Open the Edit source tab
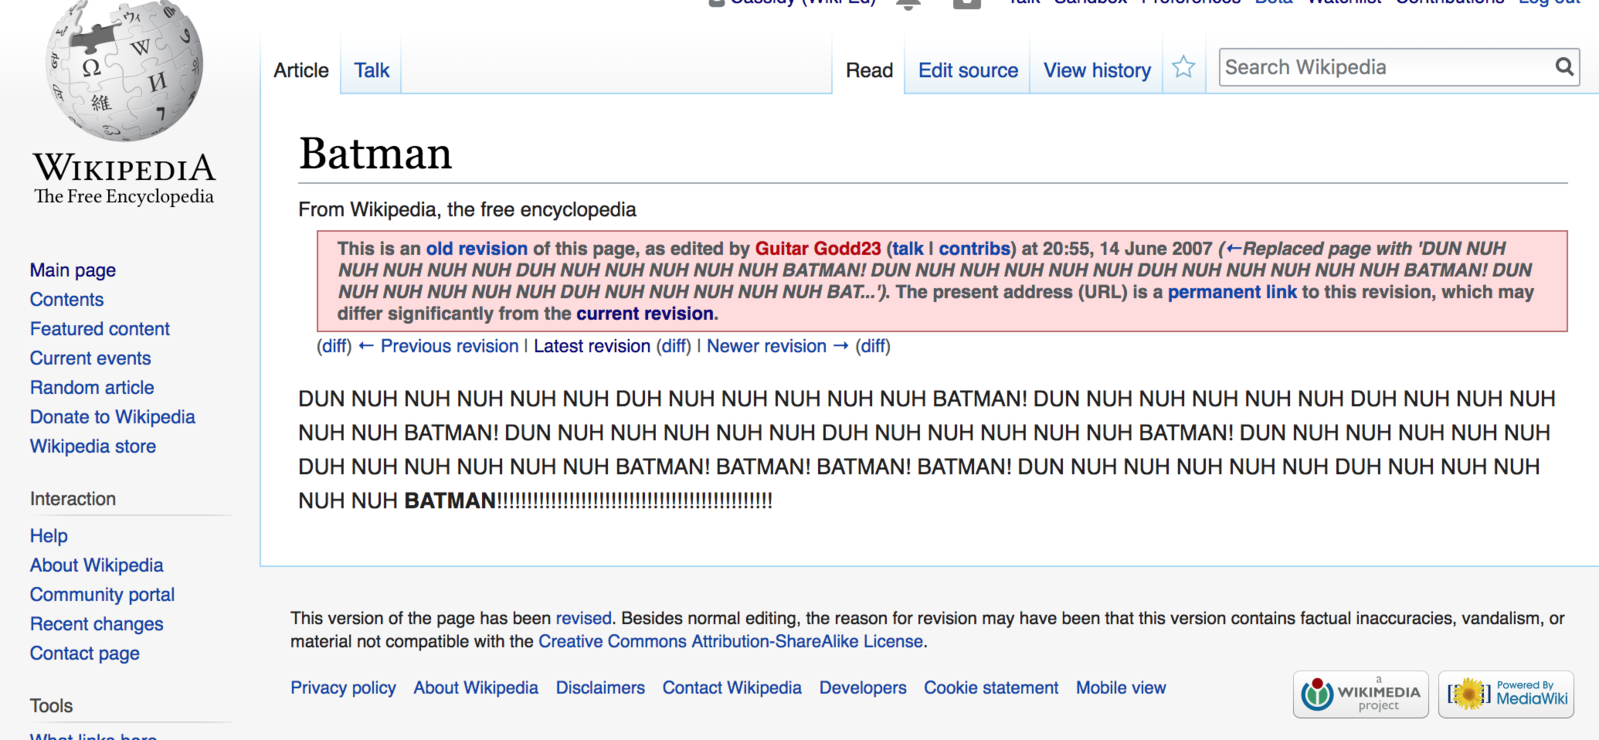This screenshot has height=740, width=1599. click(x=968, y=70)
